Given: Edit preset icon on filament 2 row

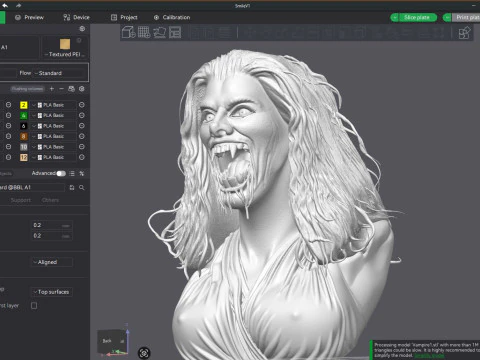Looking at the screenshot, I should (x=82, y=105).
